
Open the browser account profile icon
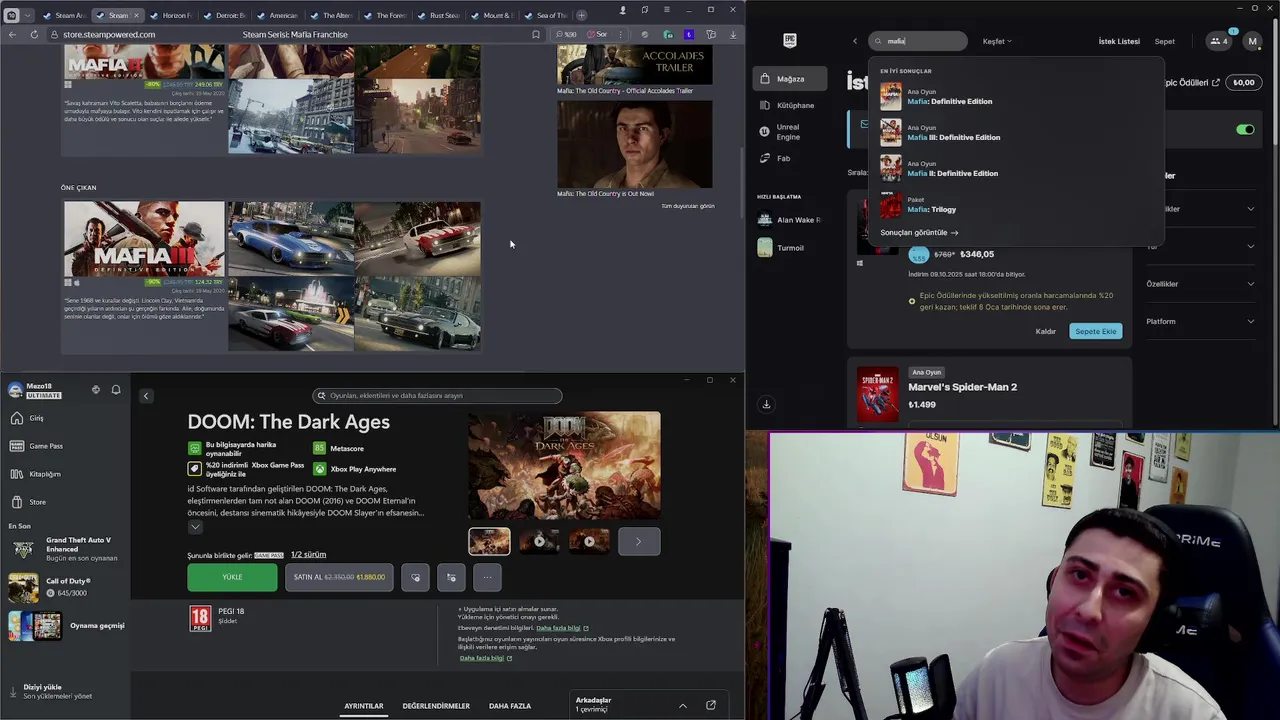[623, 10]
